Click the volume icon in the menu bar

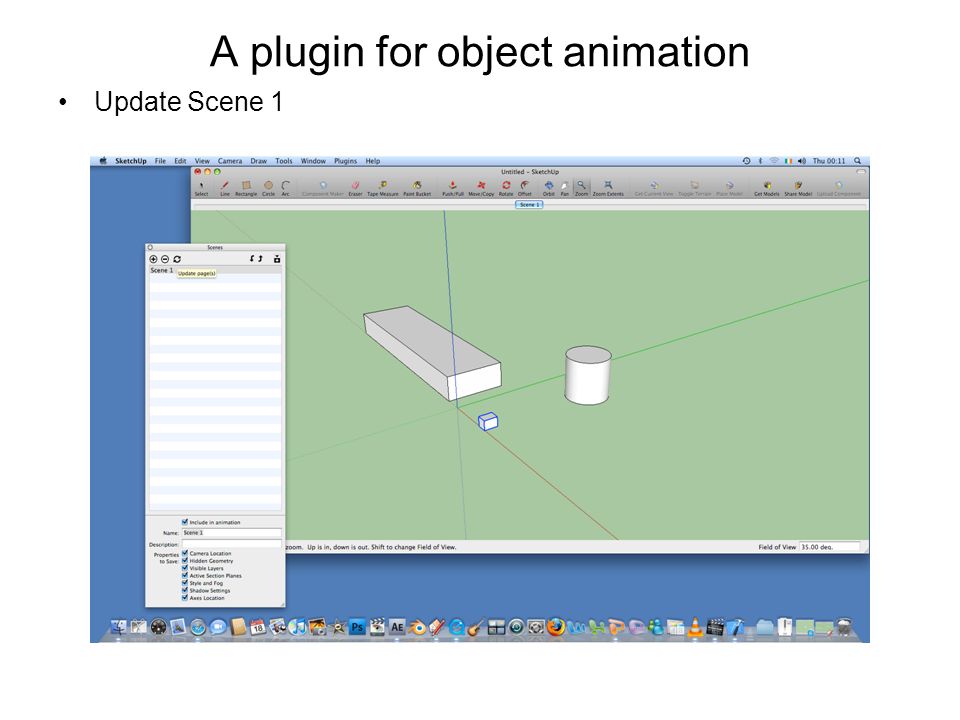[x=801, y=161]
